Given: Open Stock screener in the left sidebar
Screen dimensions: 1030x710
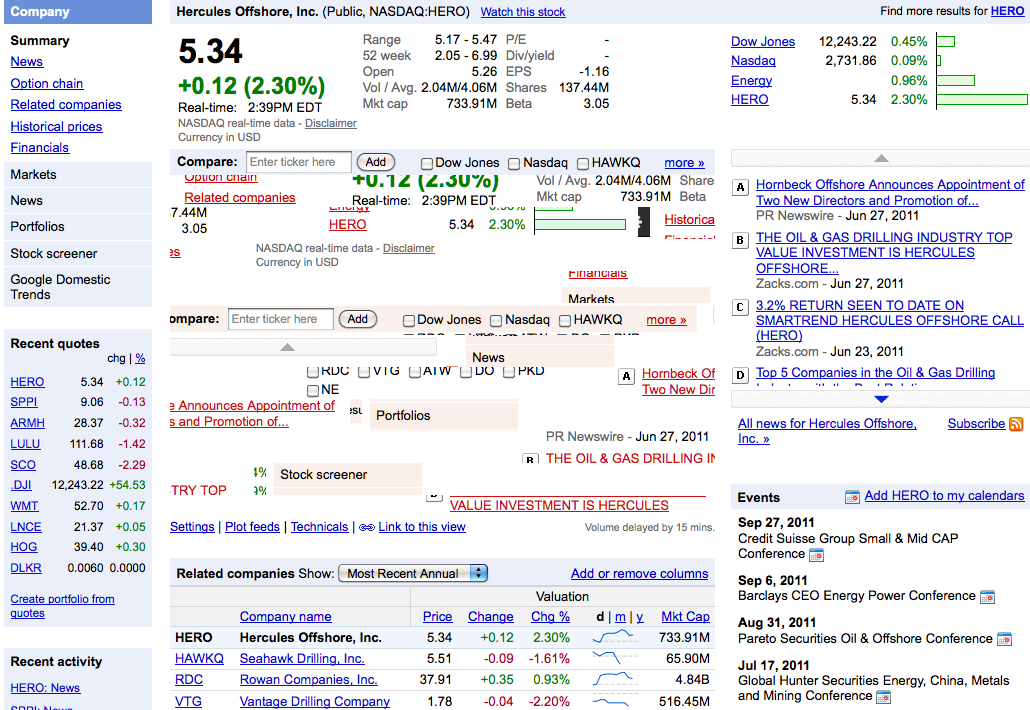Looking at the screenshot, I should pos(78,254).
